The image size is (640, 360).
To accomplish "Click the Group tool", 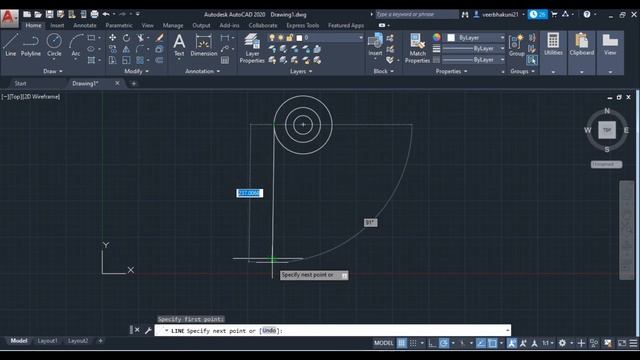I will click(516, 45).
